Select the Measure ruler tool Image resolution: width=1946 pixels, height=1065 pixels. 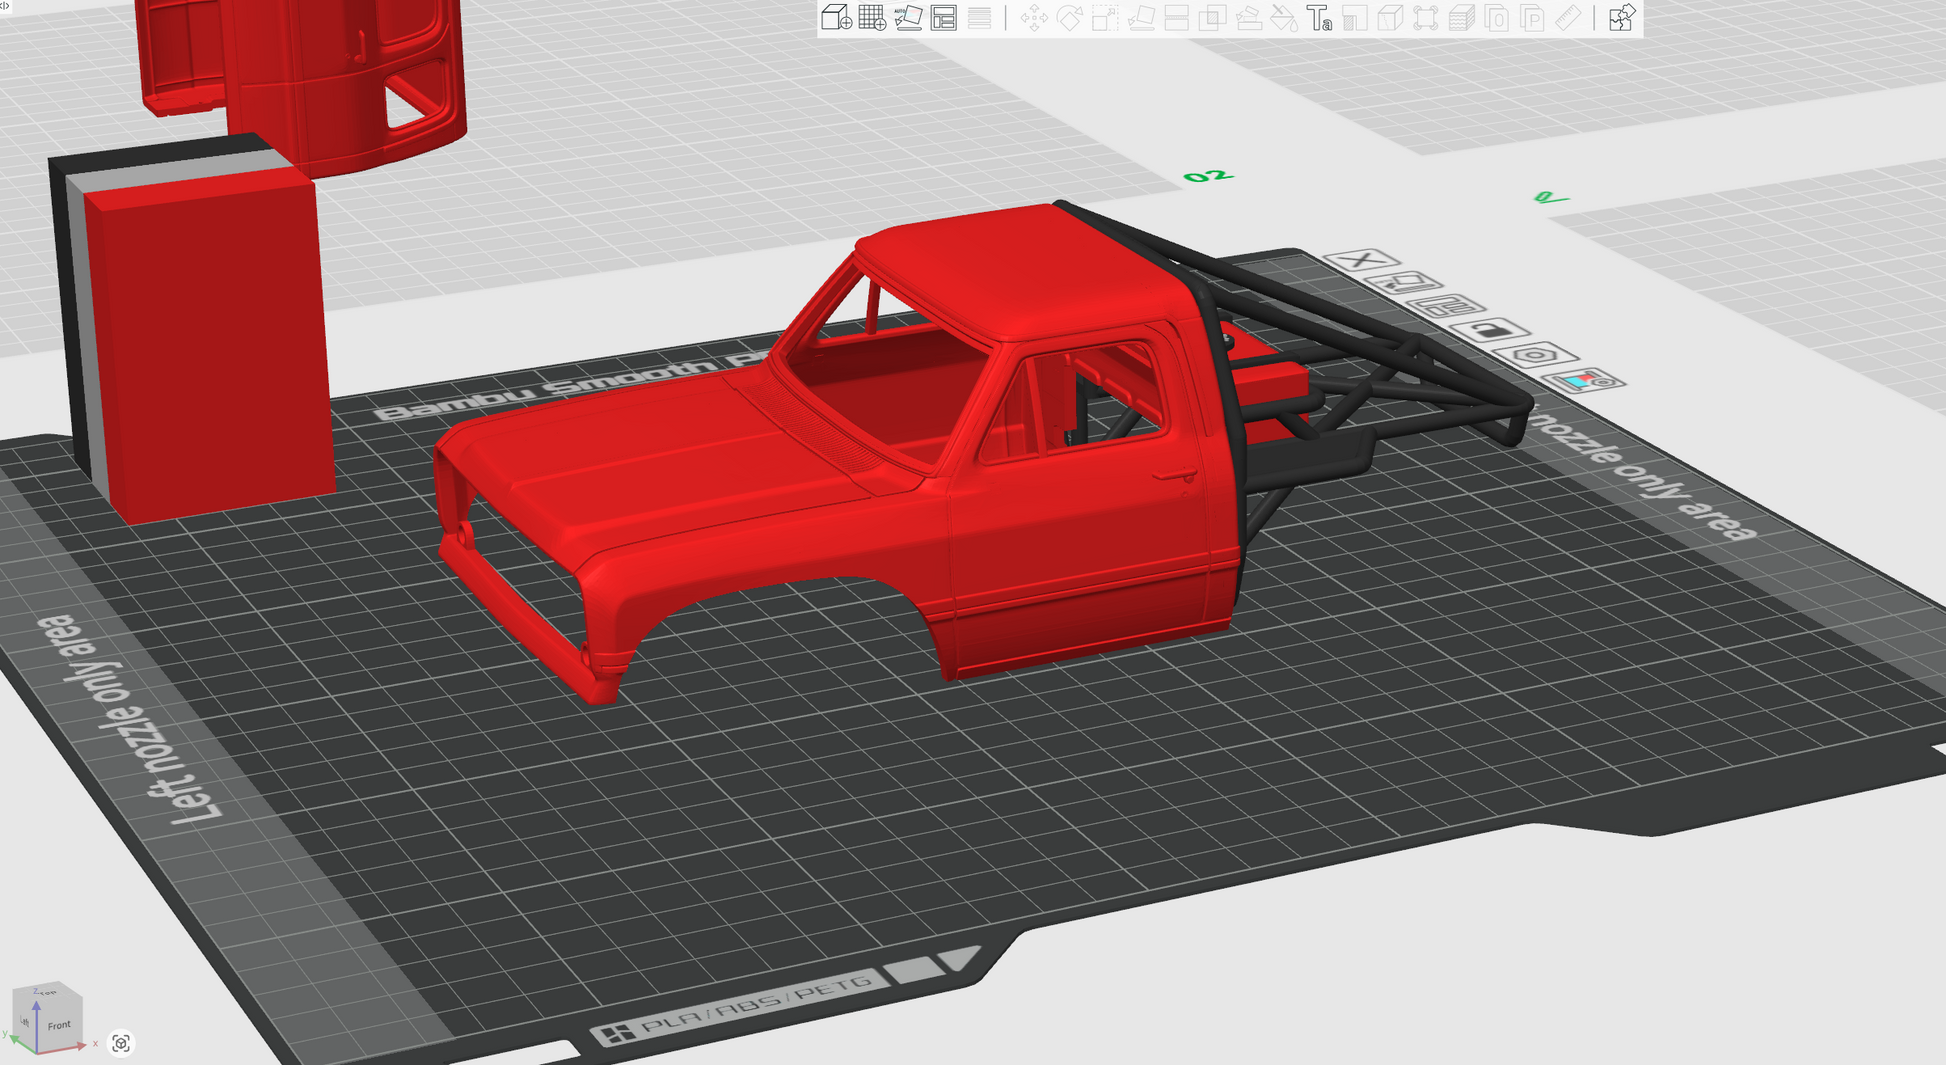pyautogui.click(x=1567, y=18)
